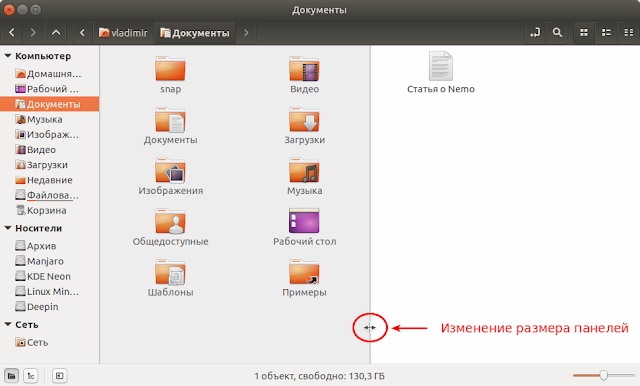
Task: Open file search with the magnifier icon
Action: point(557,33)
